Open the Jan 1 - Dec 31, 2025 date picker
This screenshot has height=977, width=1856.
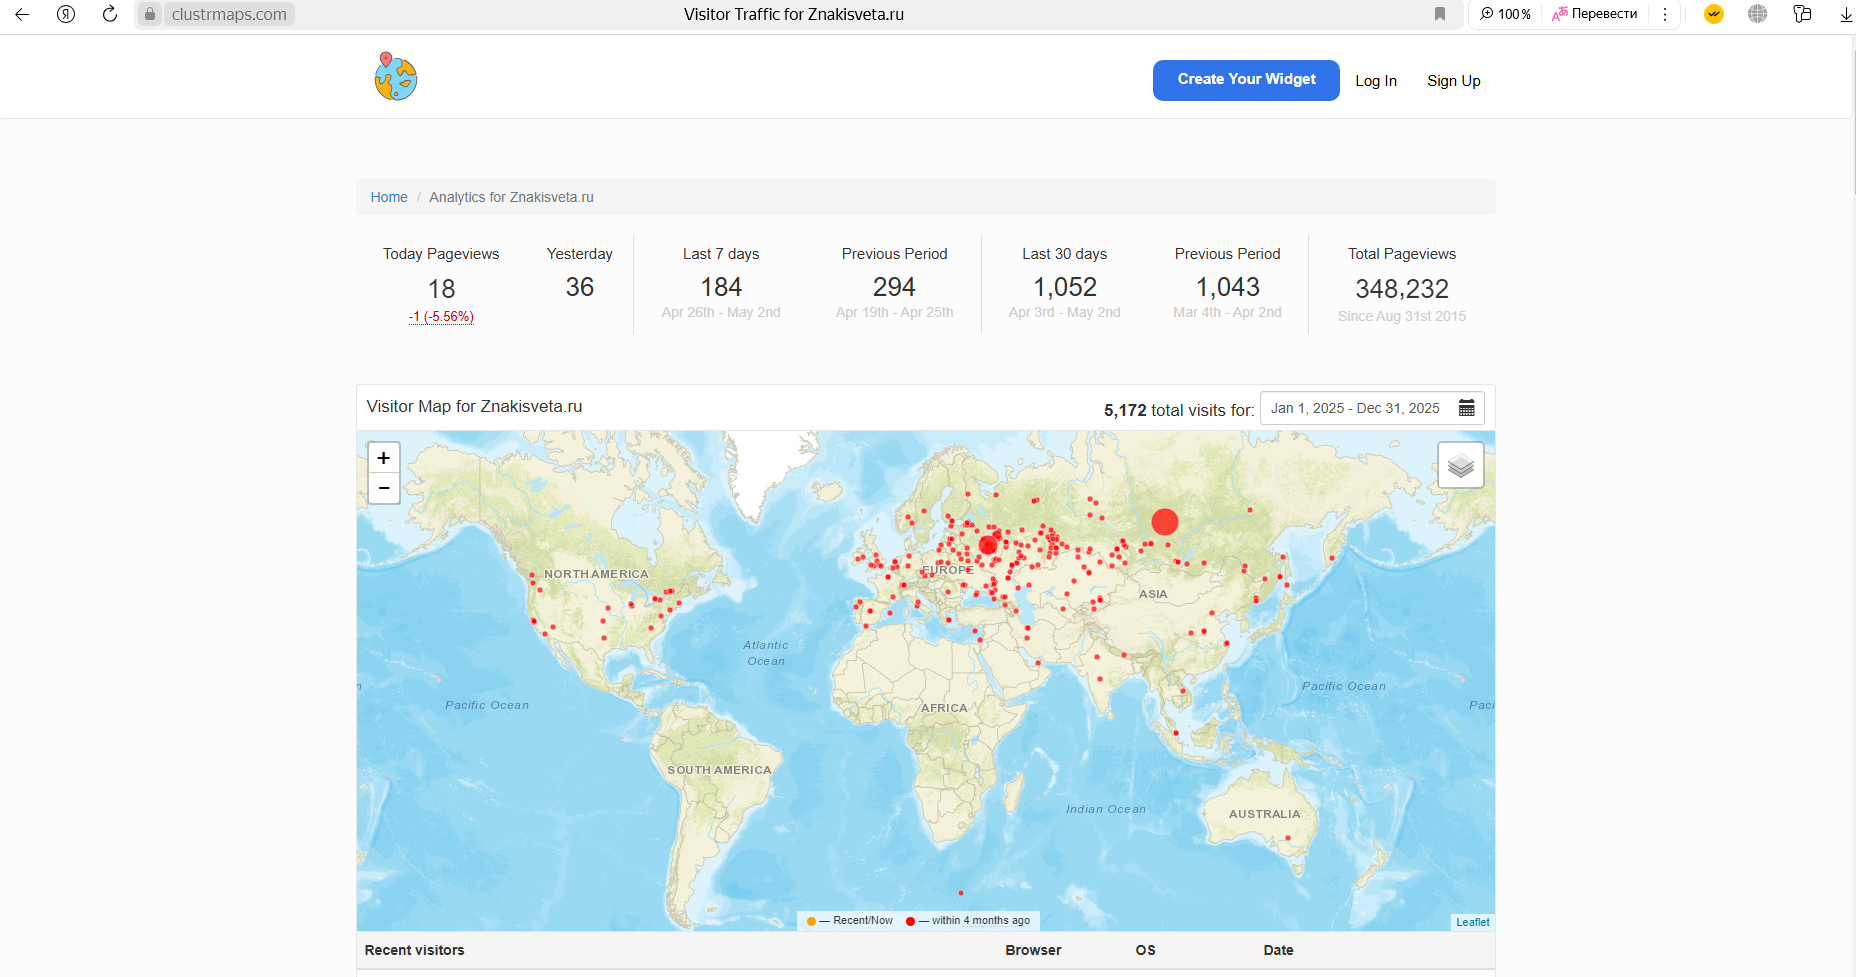coord(1355,408)
